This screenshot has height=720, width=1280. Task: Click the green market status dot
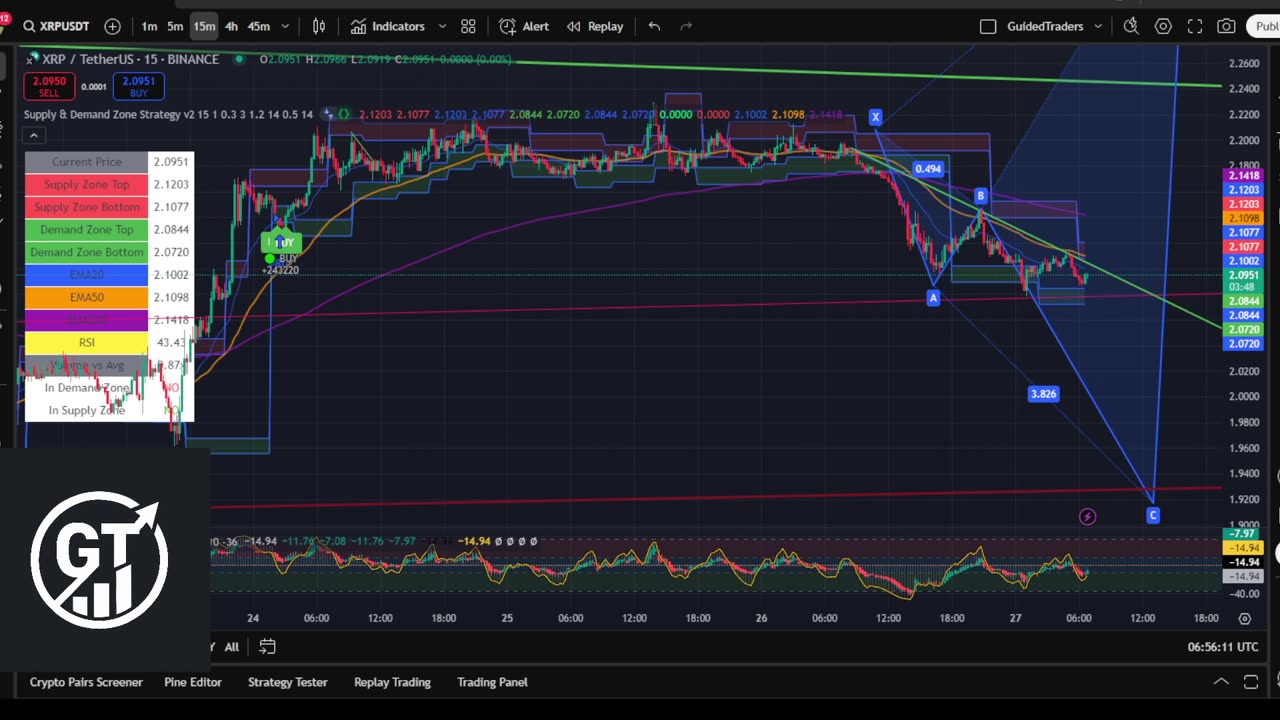[x=239, y=59]
